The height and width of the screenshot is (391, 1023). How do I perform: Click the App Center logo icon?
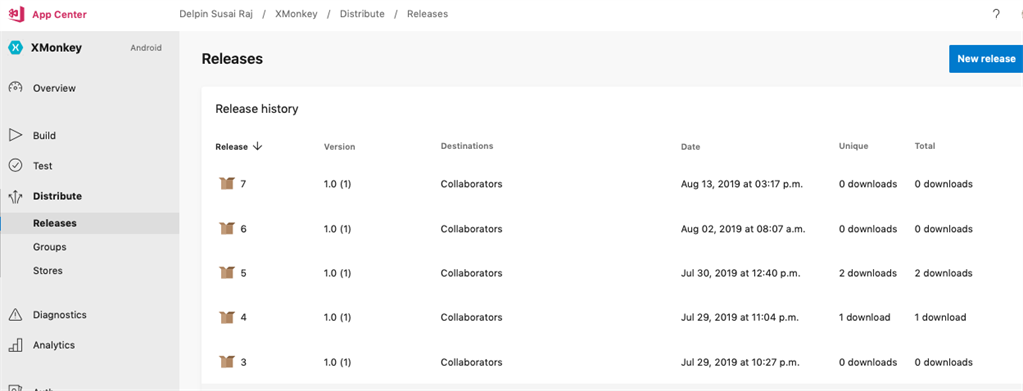(16, 14)
